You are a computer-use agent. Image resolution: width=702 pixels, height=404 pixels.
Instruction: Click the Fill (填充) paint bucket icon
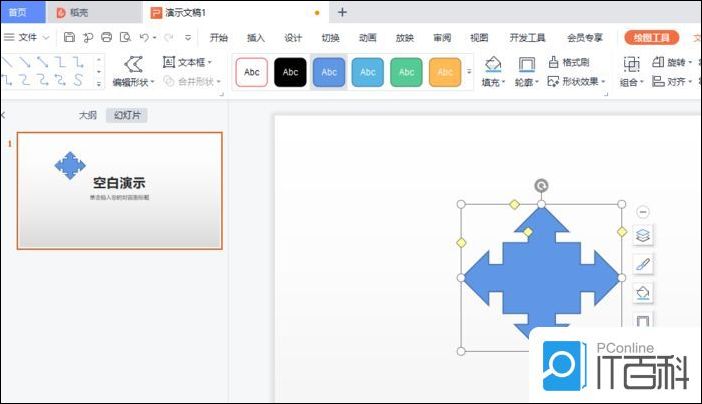493,64
